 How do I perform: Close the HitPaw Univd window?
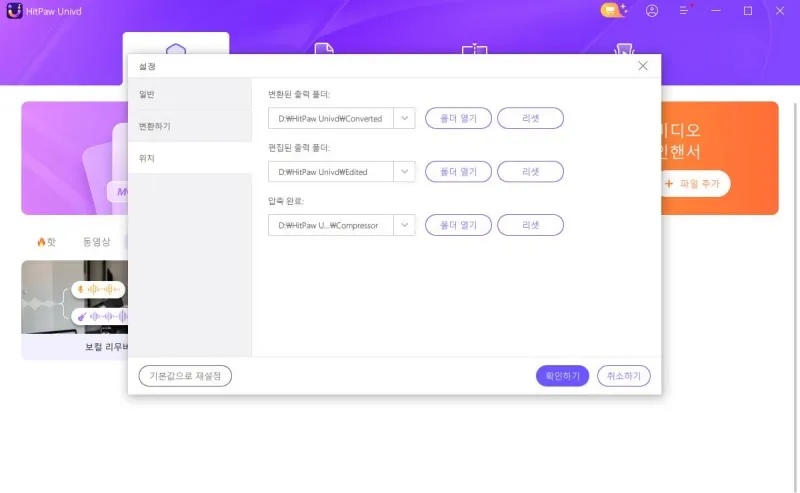coord(780,11)
